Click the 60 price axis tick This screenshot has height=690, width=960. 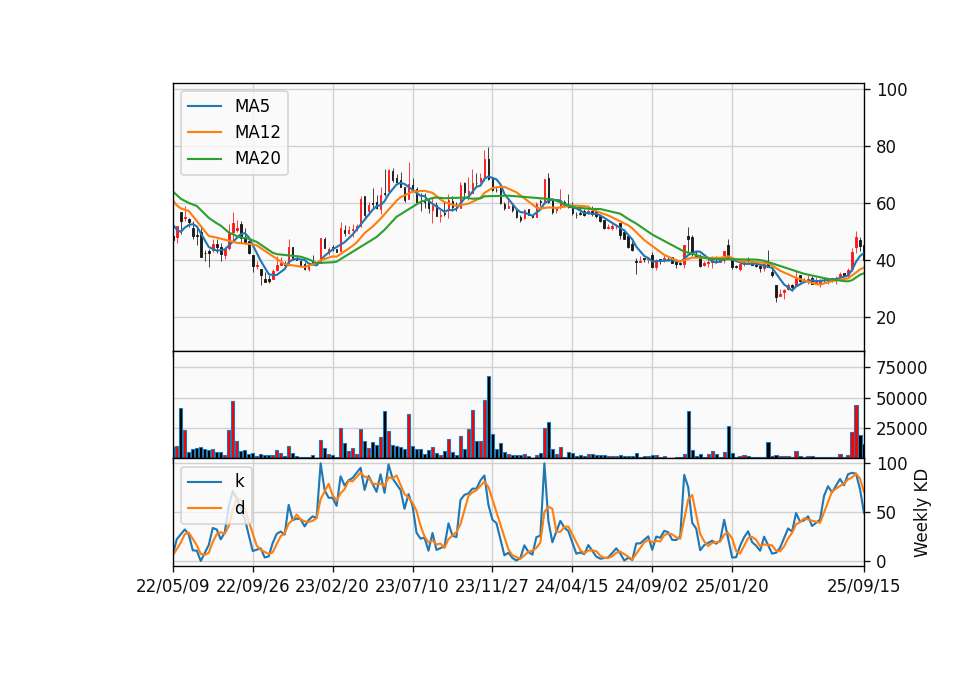coord(886,204)
